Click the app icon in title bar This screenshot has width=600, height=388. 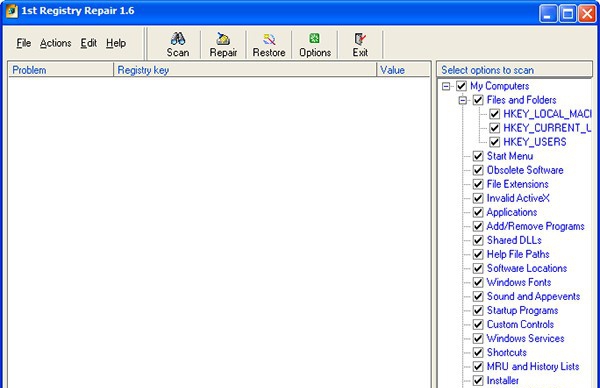click(x=12, y=11)
